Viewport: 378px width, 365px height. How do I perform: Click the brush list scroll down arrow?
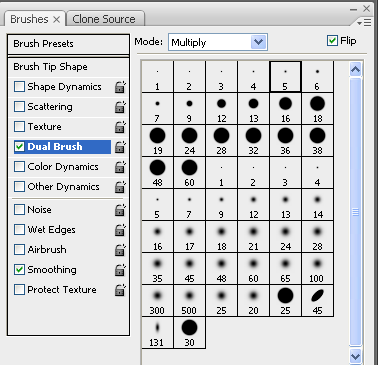(x=356, y=356)
